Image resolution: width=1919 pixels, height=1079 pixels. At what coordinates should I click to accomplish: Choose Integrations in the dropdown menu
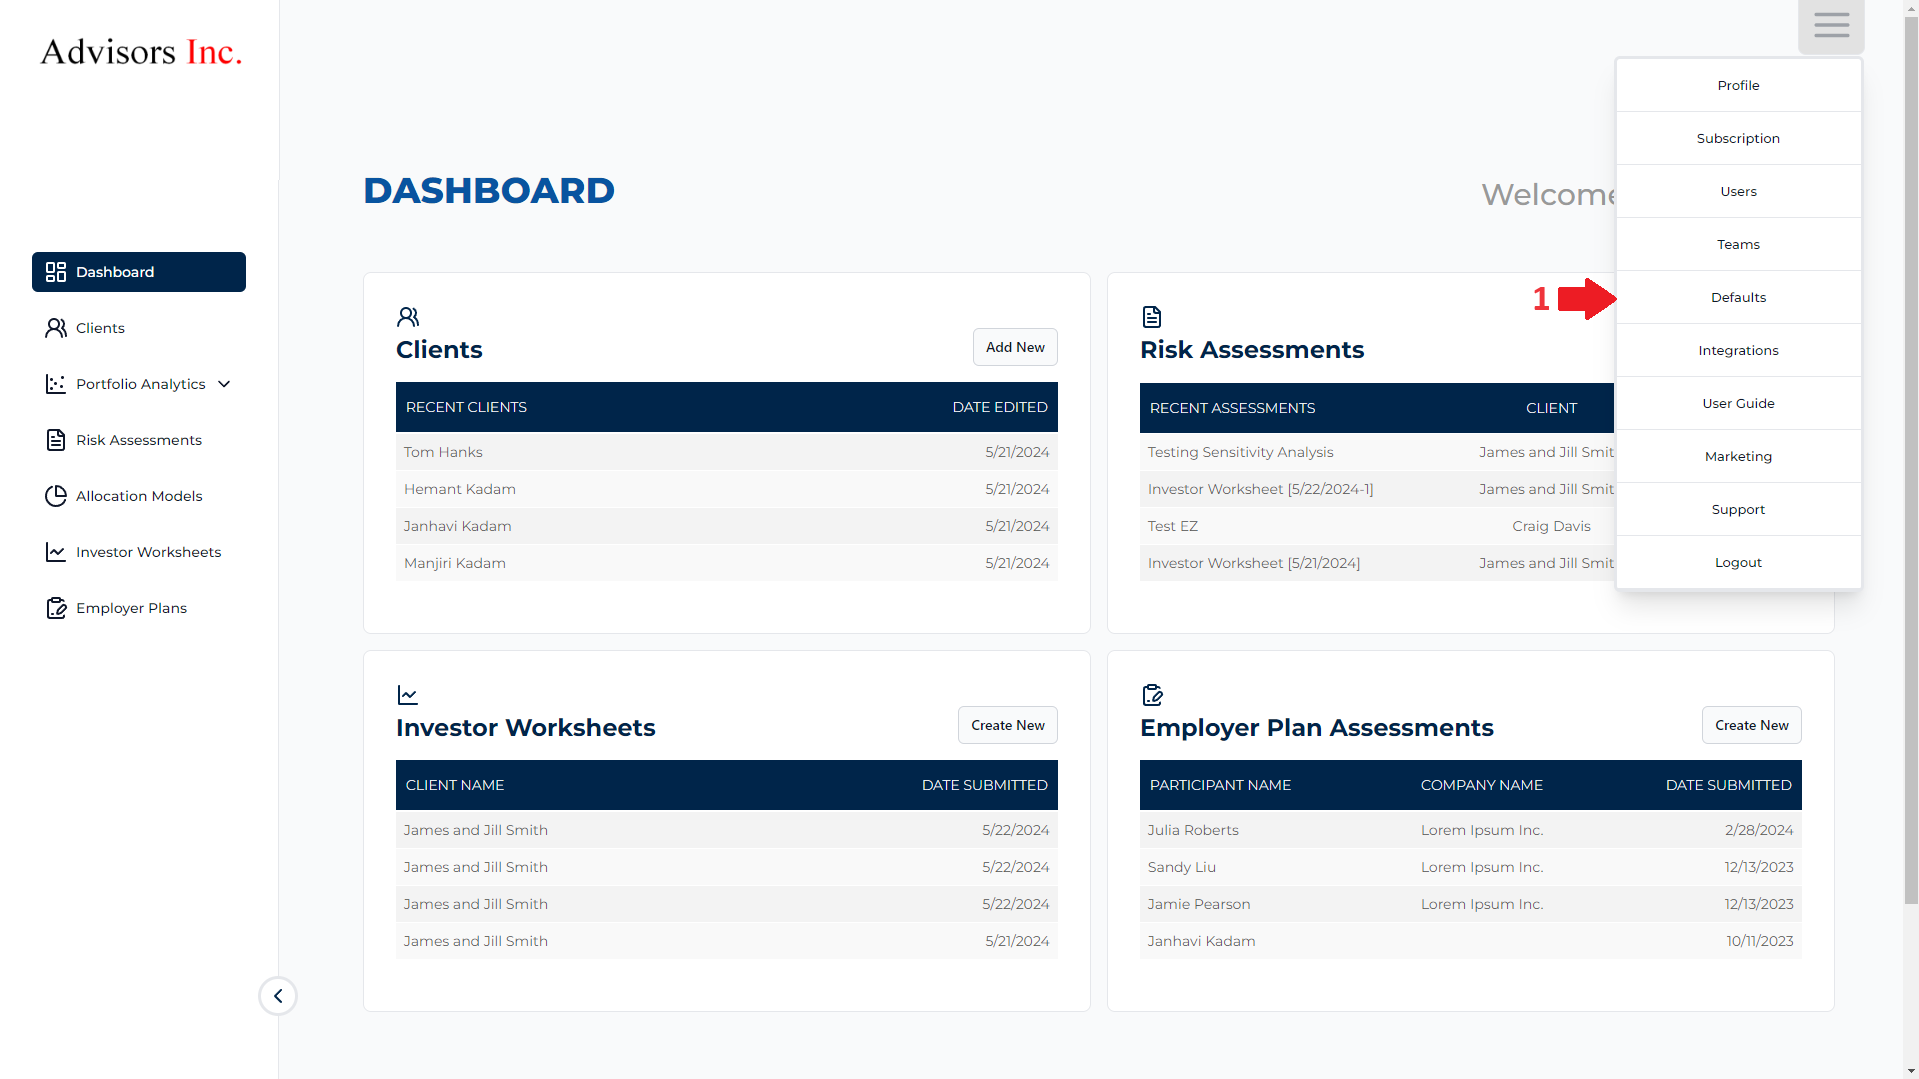[1738, 350]
